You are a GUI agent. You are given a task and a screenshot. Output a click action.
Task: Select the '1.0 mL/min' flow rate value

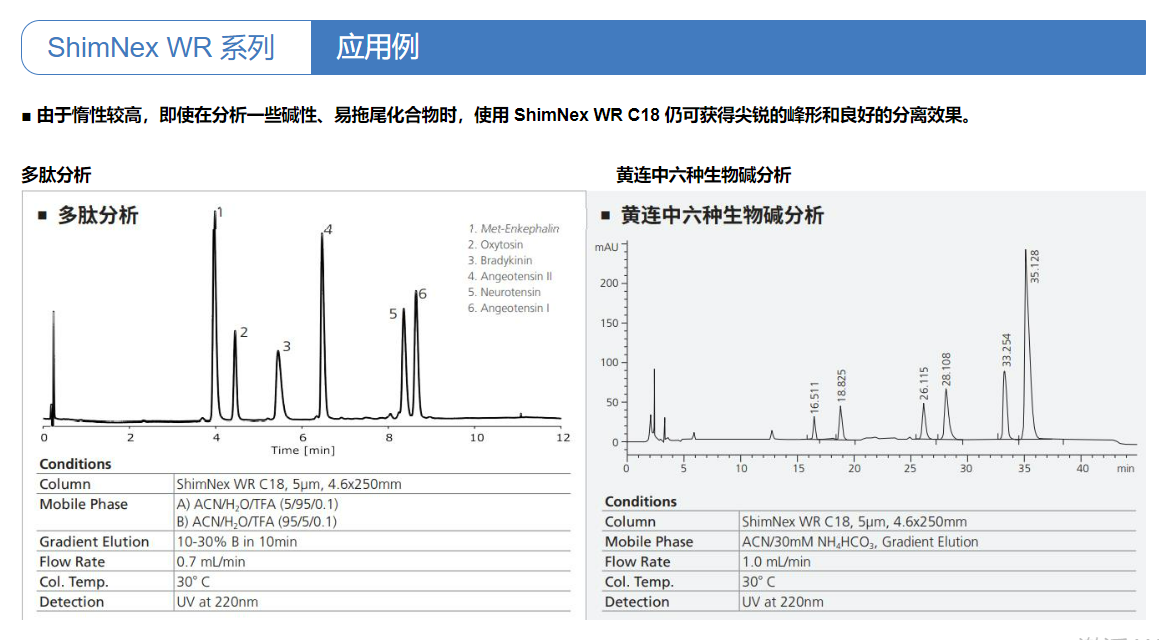[776, 562]
